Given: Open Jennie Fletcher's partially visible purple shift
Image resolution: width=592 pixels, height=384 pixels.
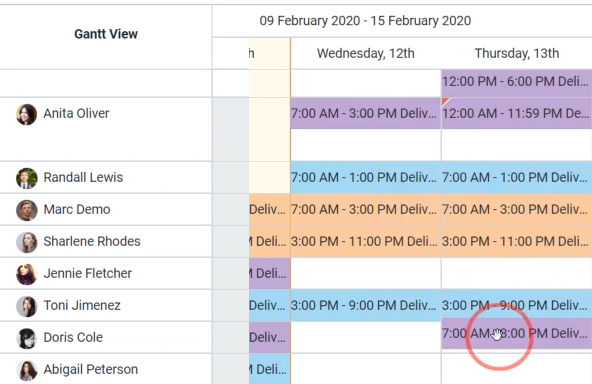Looking at the screenshot, I should point(270,273).
